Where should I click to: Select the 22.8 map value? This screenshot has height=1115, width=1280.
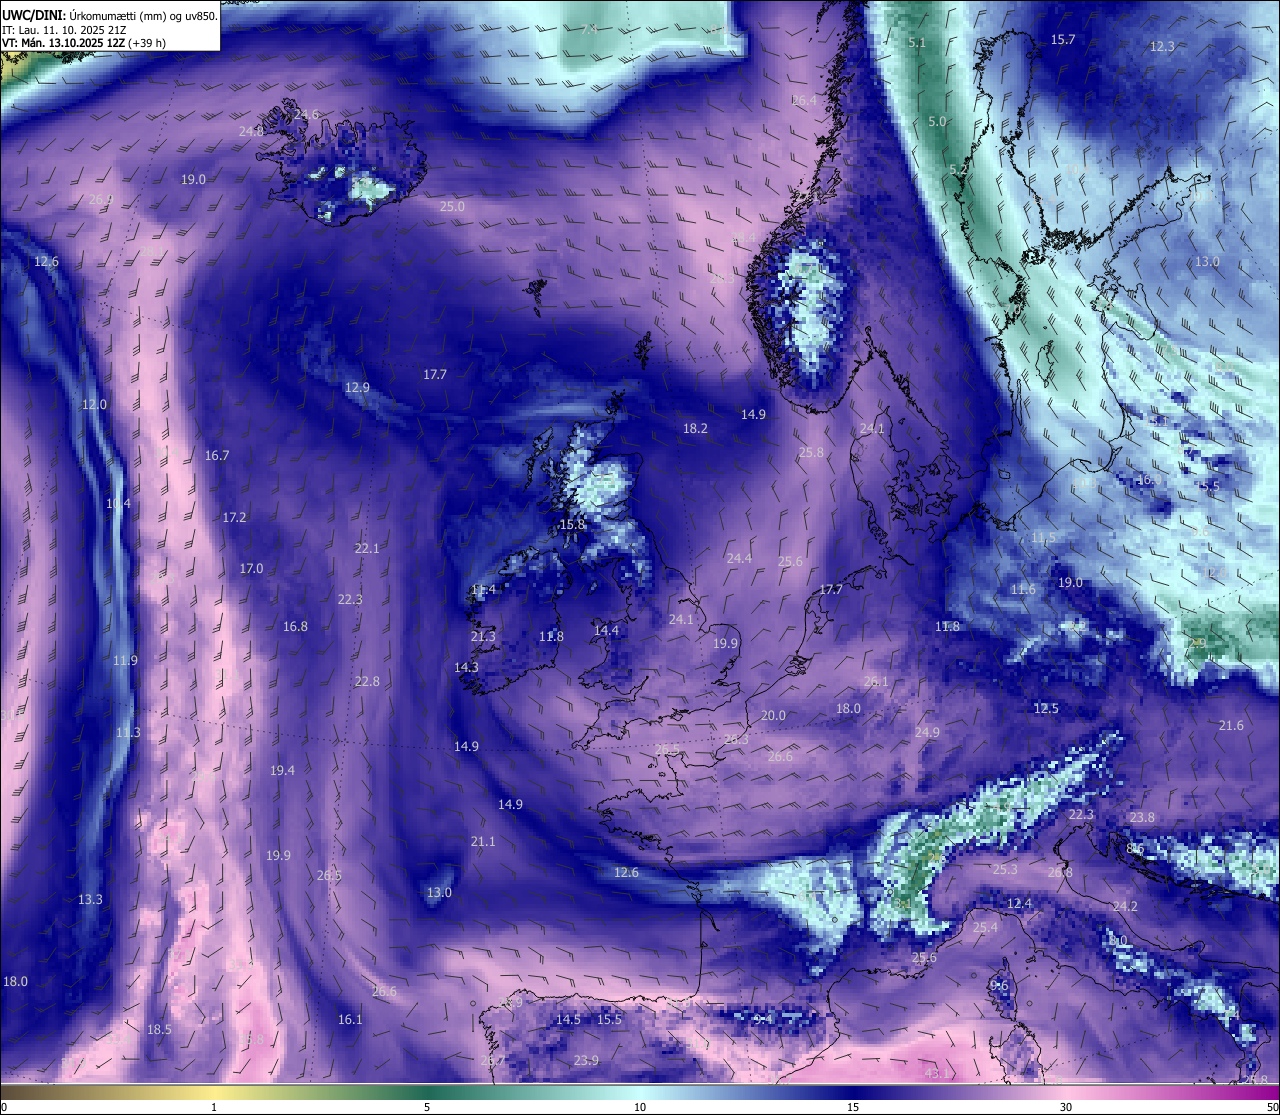coord(367,682)
